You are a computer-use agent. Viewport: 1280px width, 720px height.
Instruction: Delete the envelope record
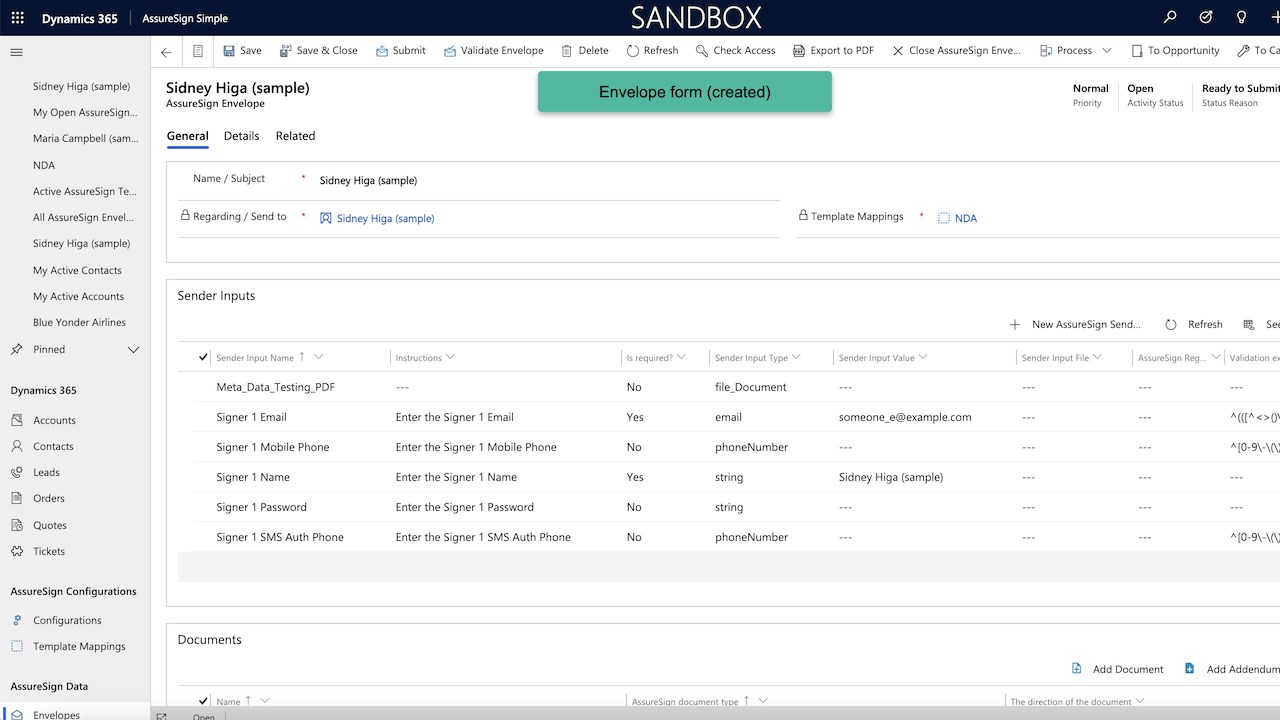coord(585,51)
